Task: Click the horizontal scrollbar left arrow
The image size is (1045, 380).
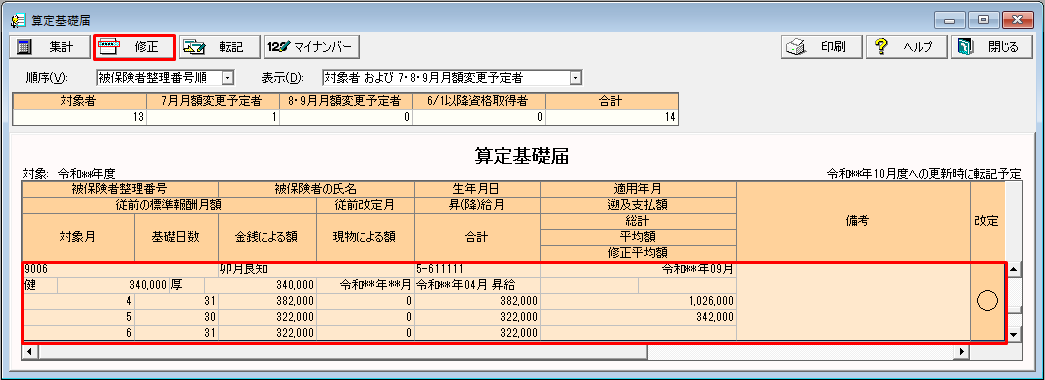Action: pos(28,351)
